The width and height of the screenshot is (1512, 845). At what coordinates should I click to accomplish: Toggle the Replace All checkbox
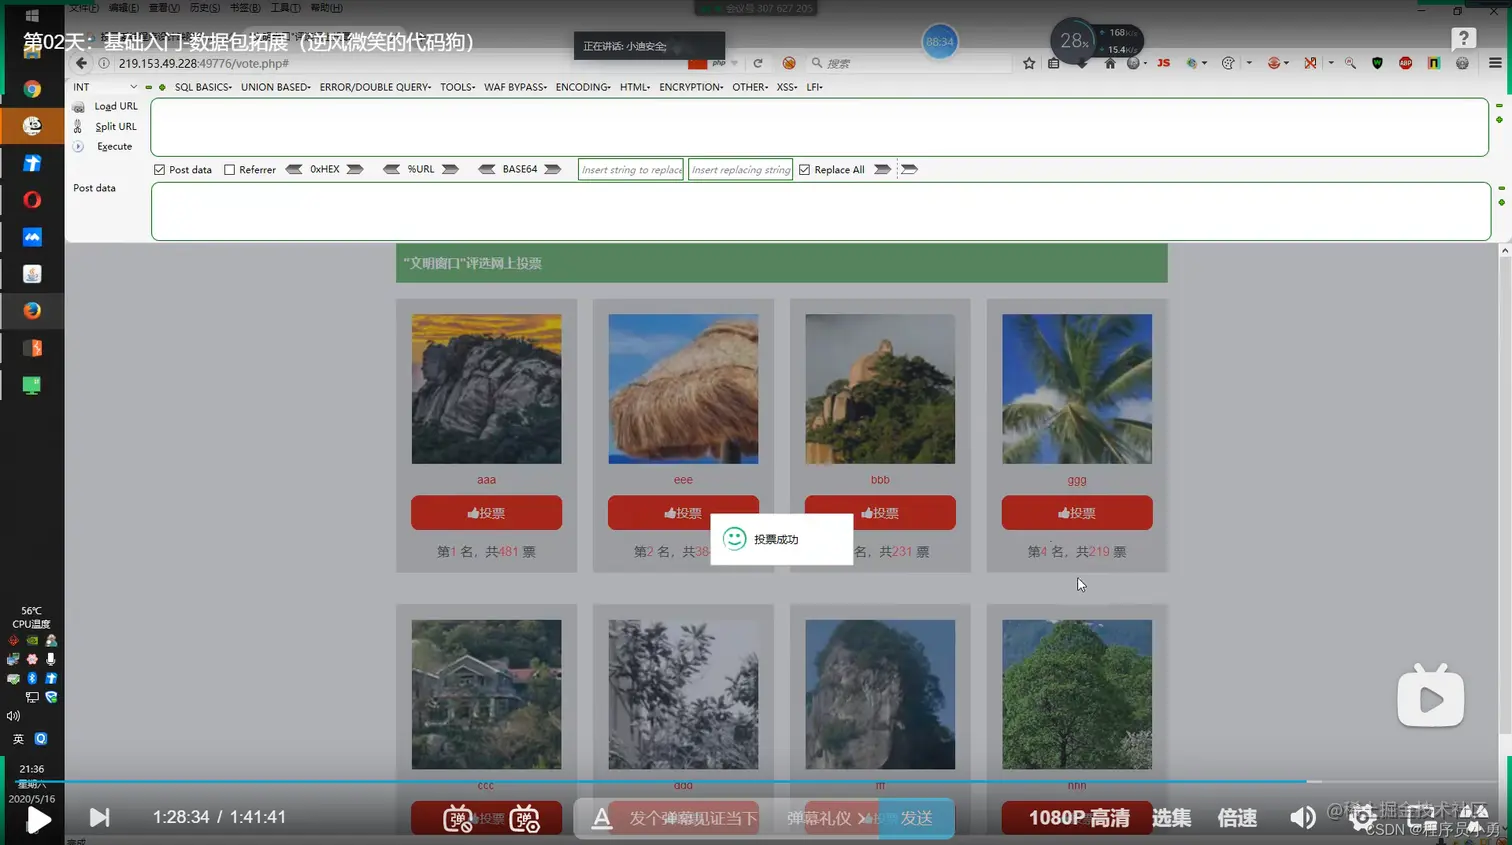pos(804,170)
